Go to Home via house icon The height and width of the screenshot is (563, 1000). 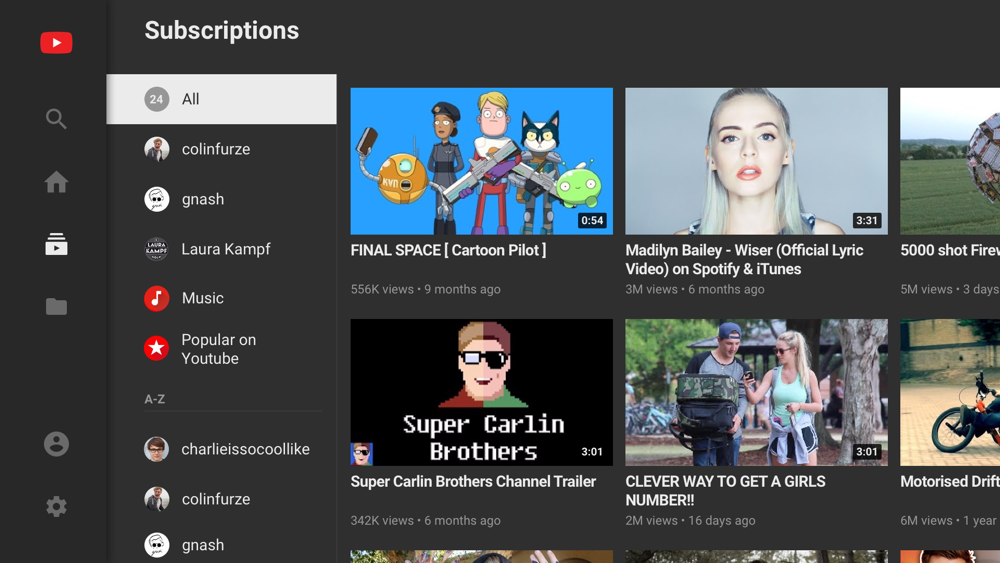click(x=56, y=182)
